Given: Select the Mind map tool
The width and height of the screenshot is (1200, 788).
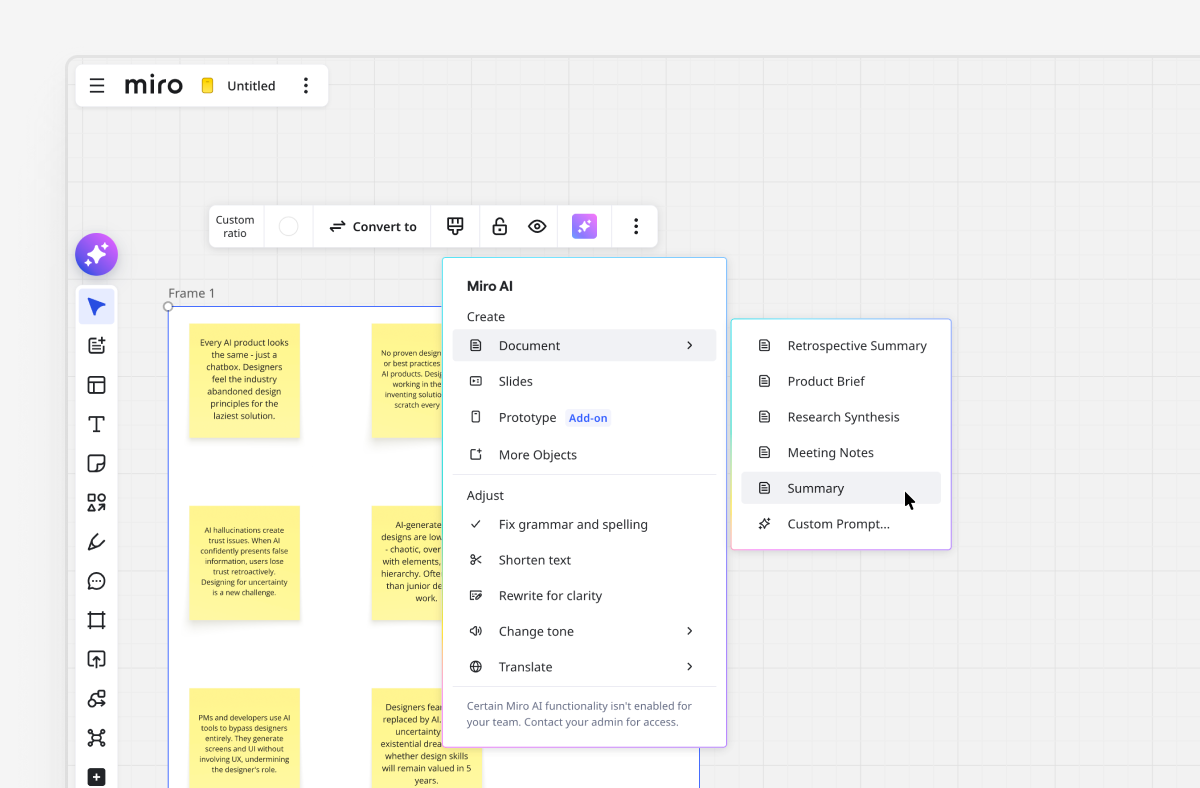Looking at the screenshot, I should coord(97,738).
